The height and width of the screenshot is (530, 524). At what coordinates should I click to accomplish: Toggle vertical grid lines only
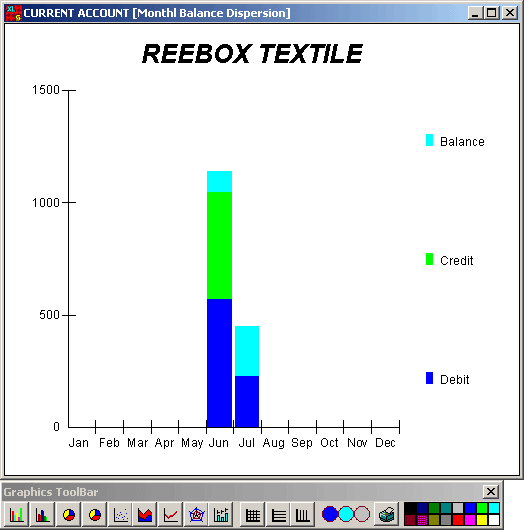[303, 515]
